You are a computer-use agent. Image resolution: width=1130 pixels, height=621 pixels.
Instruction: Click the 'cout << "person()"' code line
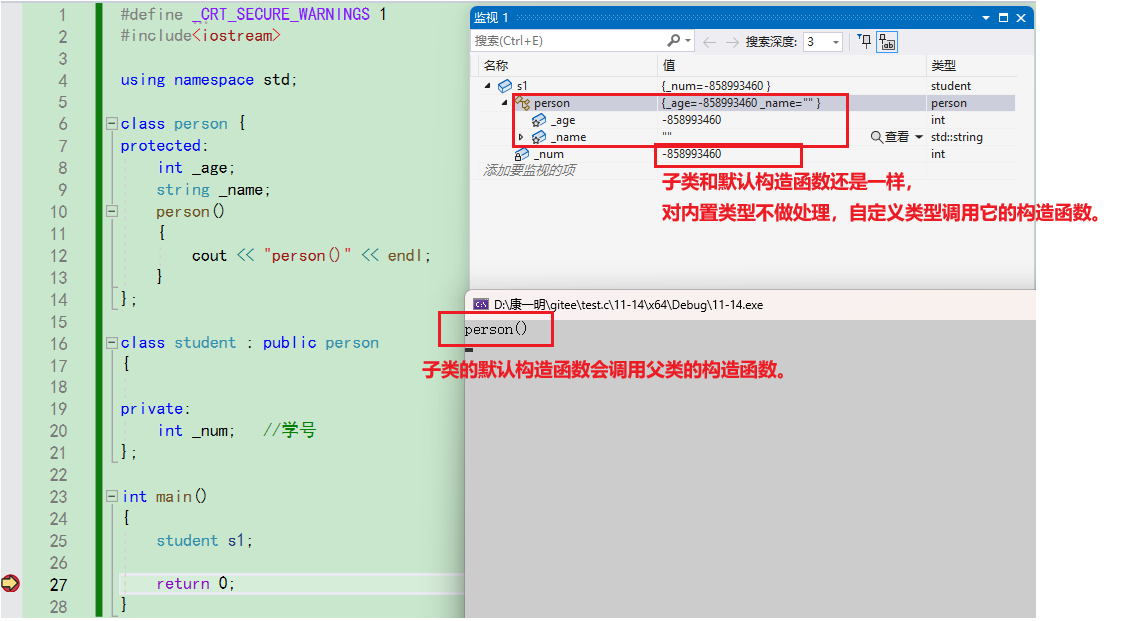coord(311,256)
